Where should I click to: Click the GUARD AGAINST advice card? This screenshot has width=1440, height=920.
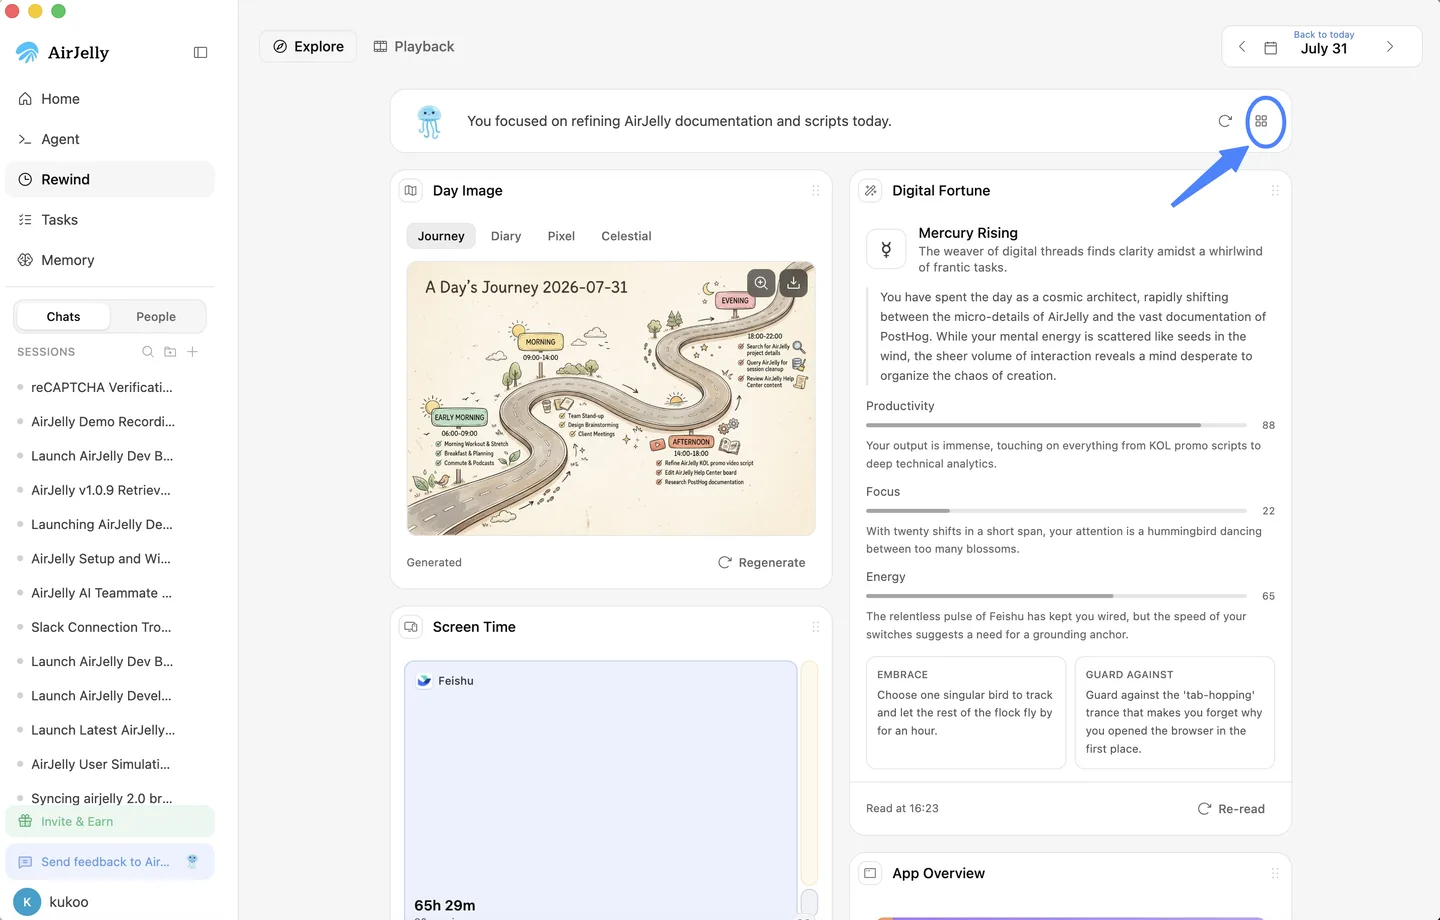1175,713
